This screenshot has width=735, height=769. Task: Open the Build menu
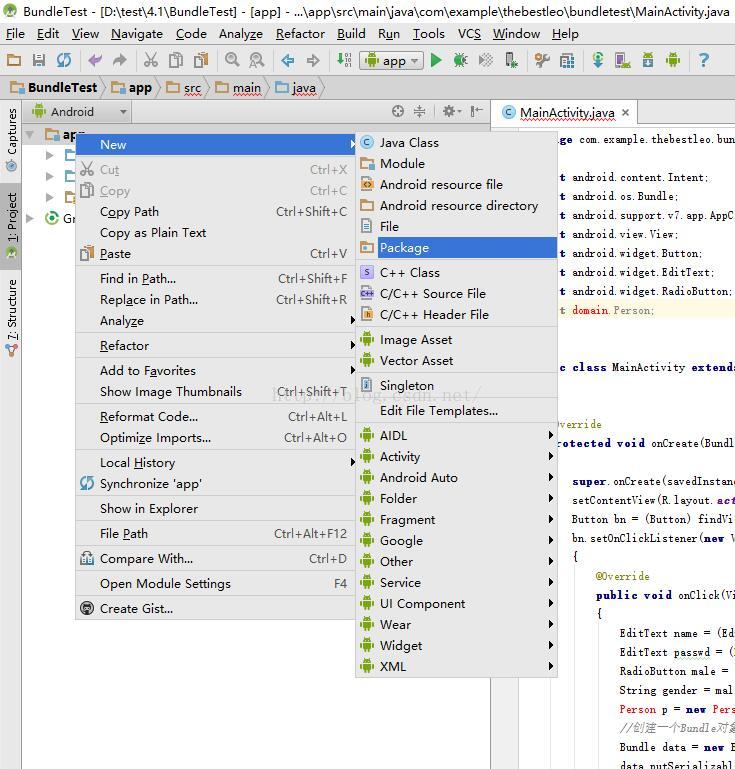[x=351, y=34]
